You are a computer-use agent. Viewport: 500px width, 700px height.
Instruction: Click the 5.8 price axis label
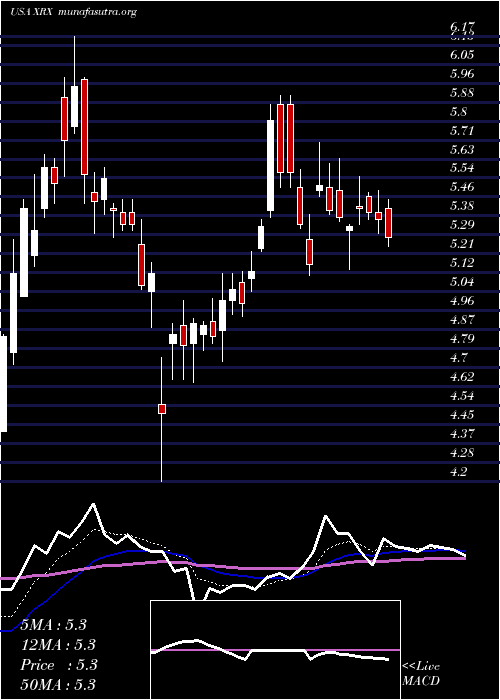point(459,112)
